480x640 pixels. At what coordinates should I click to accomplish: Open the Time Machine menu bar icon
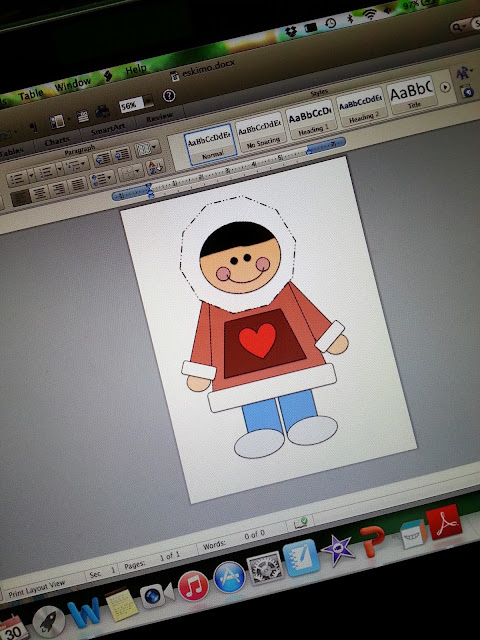[x=331, y=22]
